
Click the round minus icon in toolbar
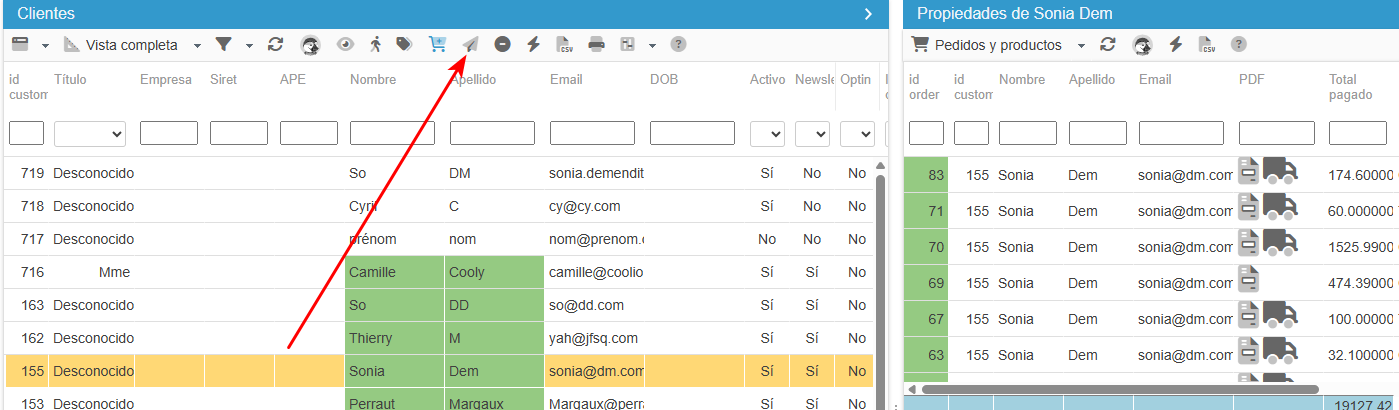503,45
